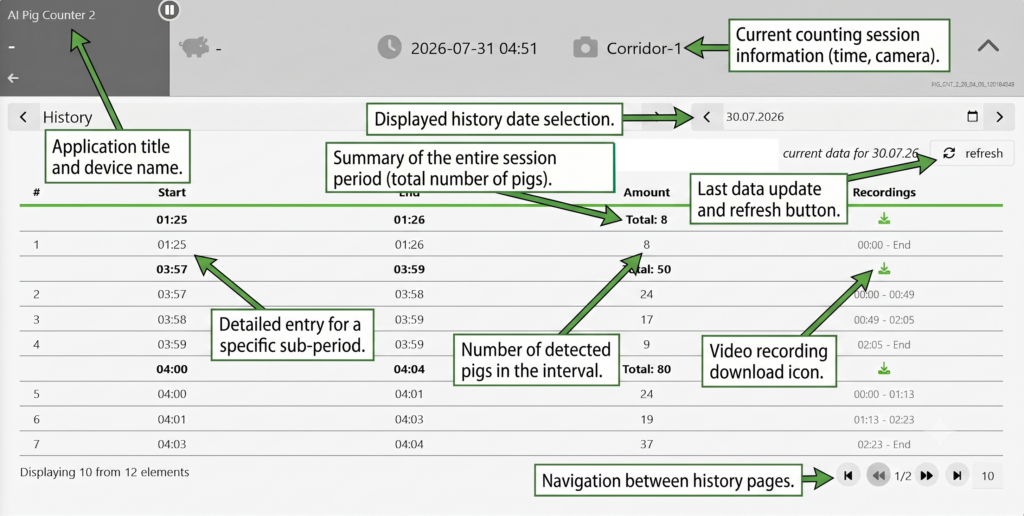The image size is (1024, 516).
Task: Click the refresh button
Action: tap(972, 153)
